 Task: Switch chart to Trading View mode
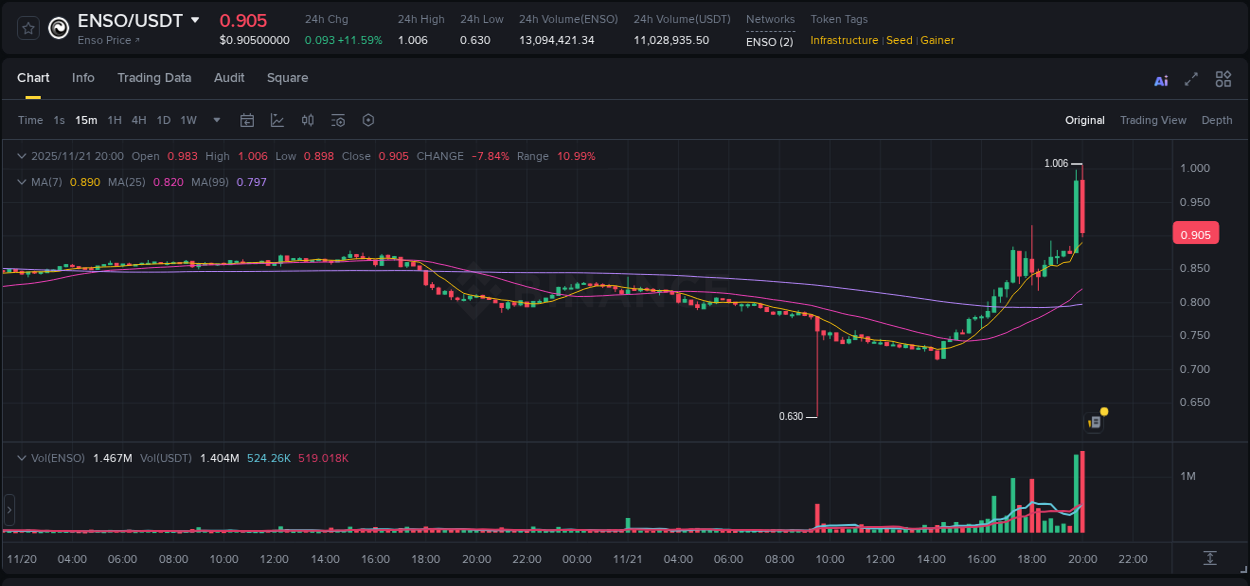[1153, 119]
